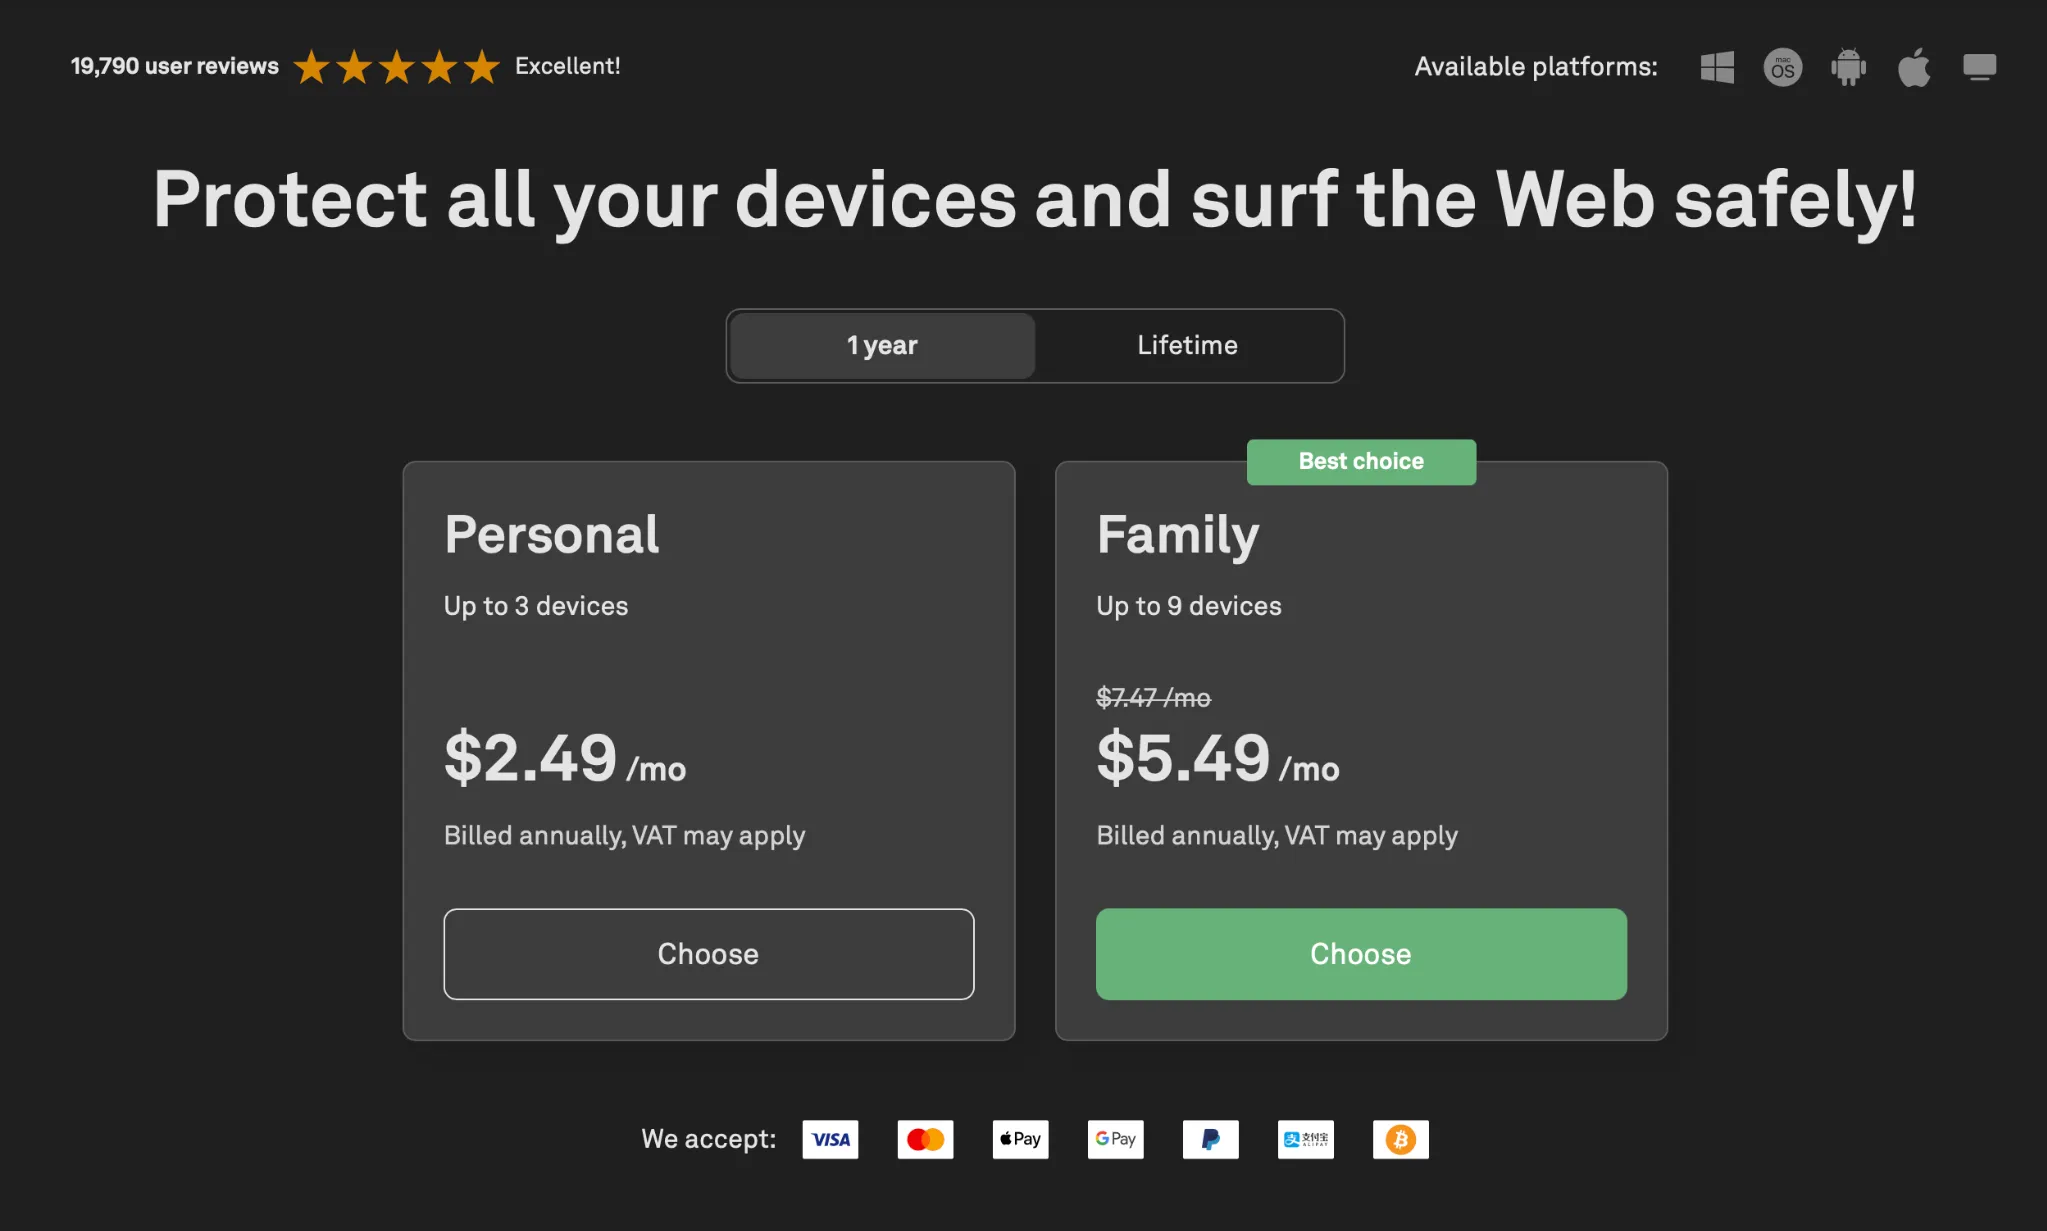Click the Windows platform icon

(1715, 66)
